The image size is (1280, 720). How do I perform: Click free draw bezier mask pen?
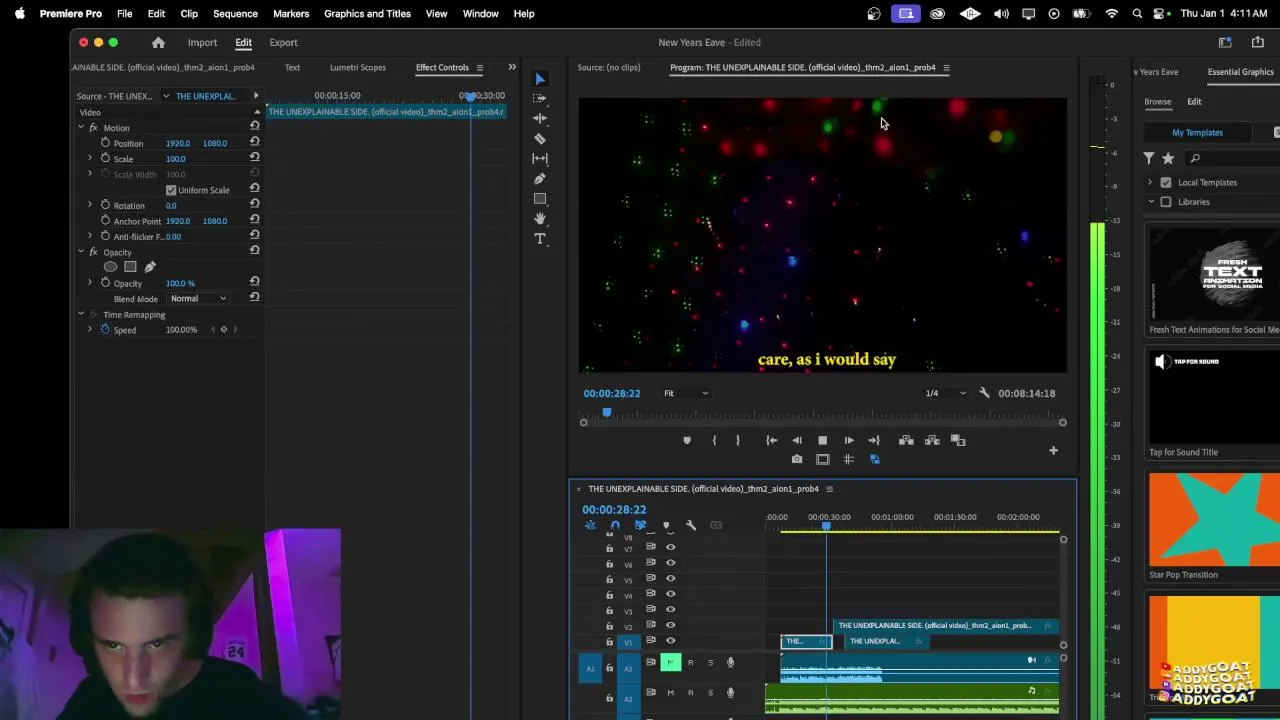coord(150,267)
